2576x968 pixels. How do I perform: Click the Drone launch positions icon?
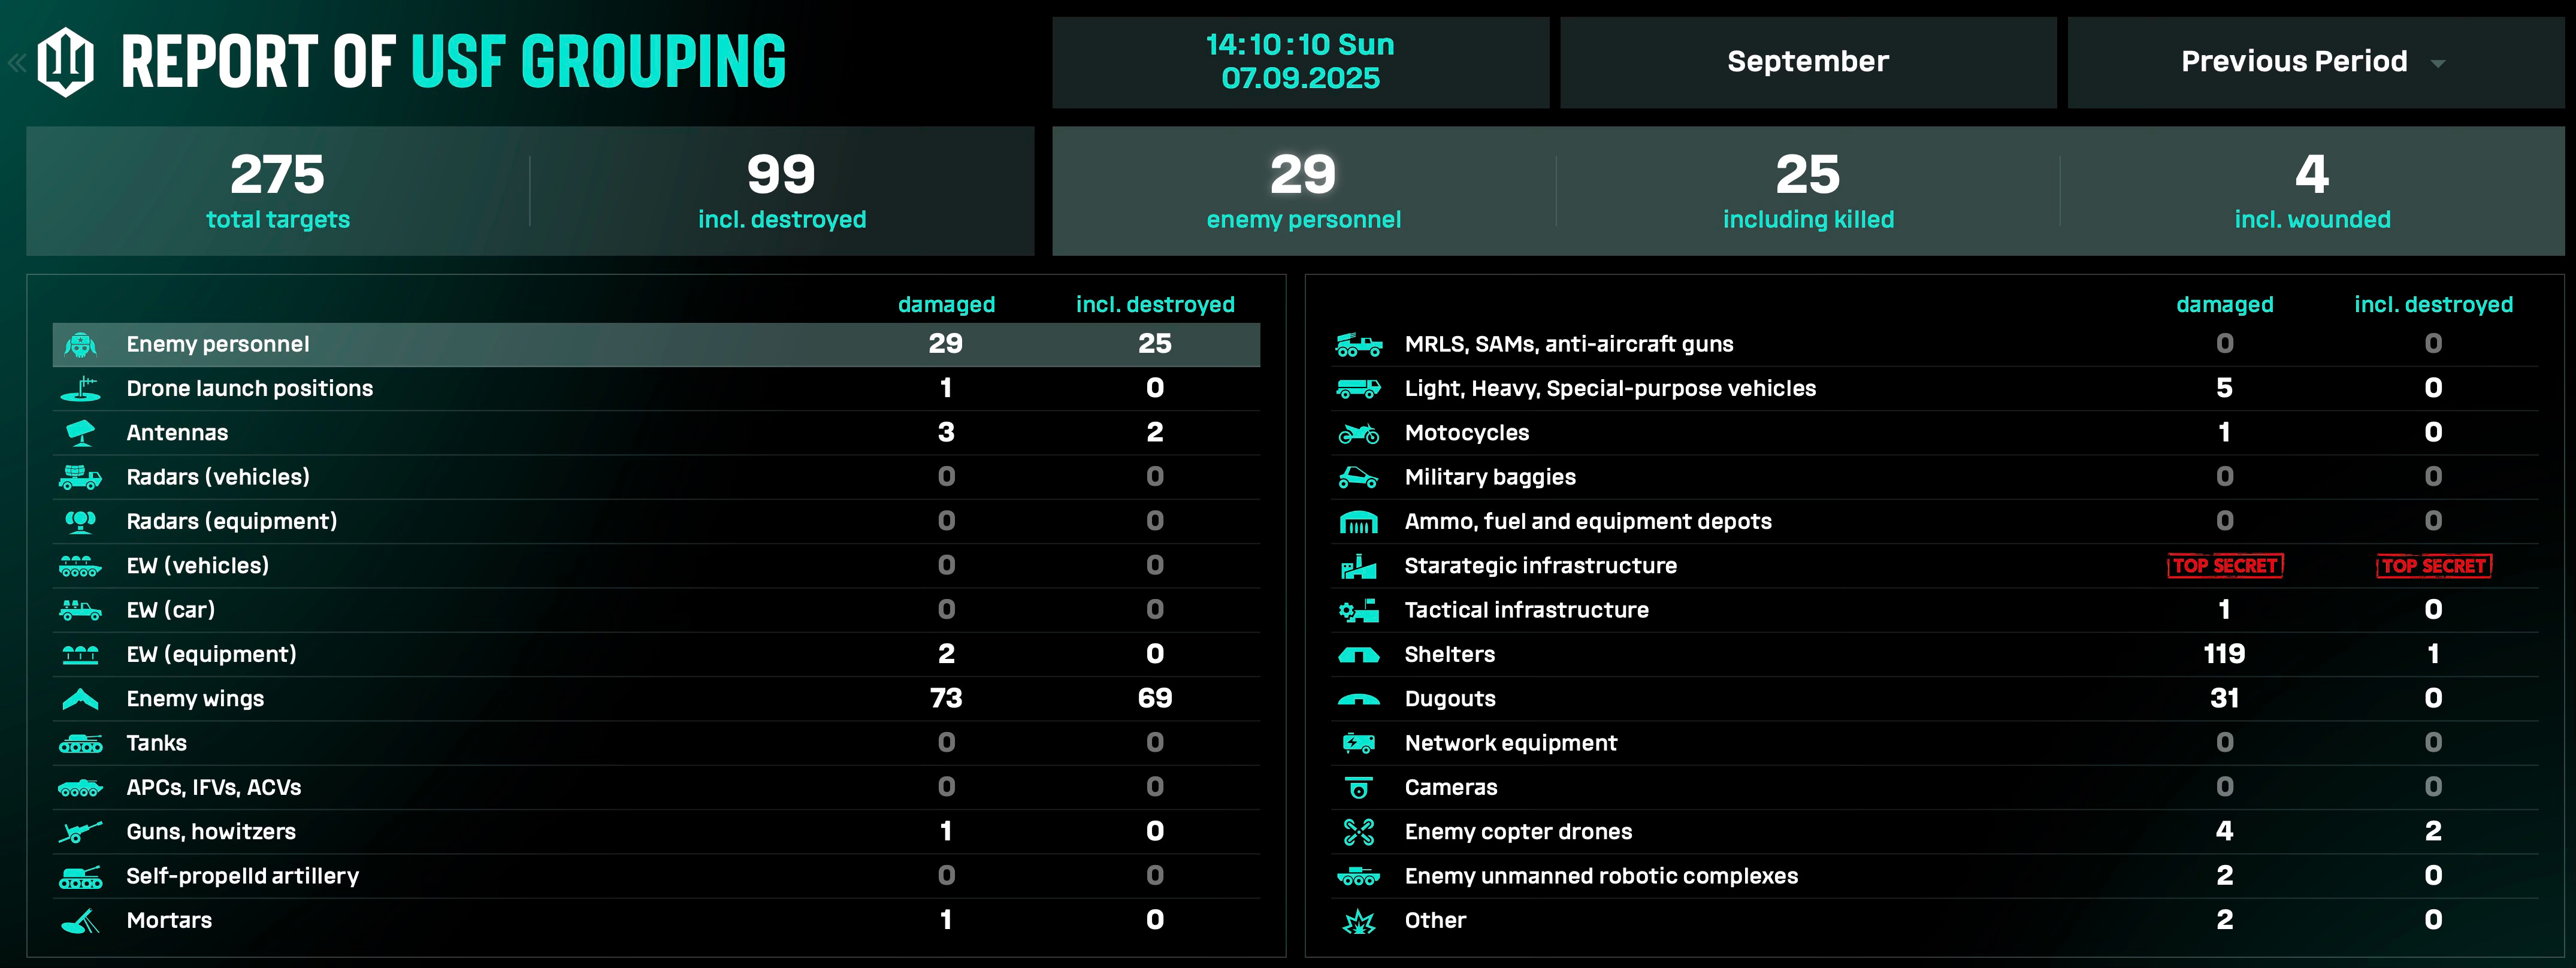[x=80, y=389]
